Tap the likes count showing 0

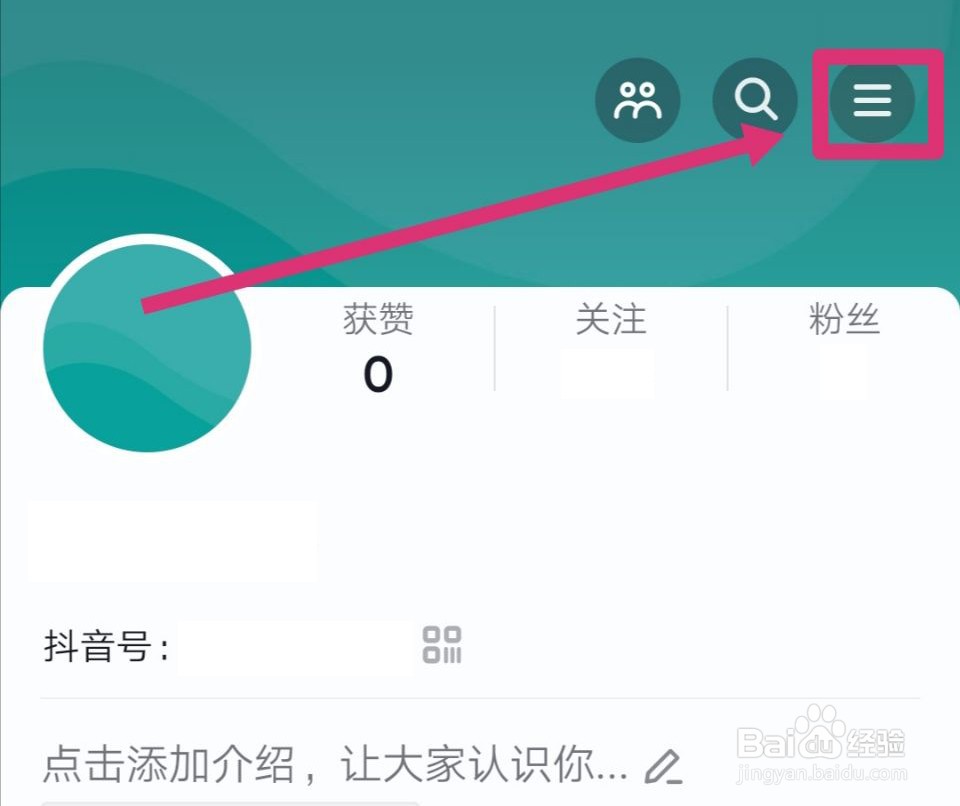click(x=378, y=374)
